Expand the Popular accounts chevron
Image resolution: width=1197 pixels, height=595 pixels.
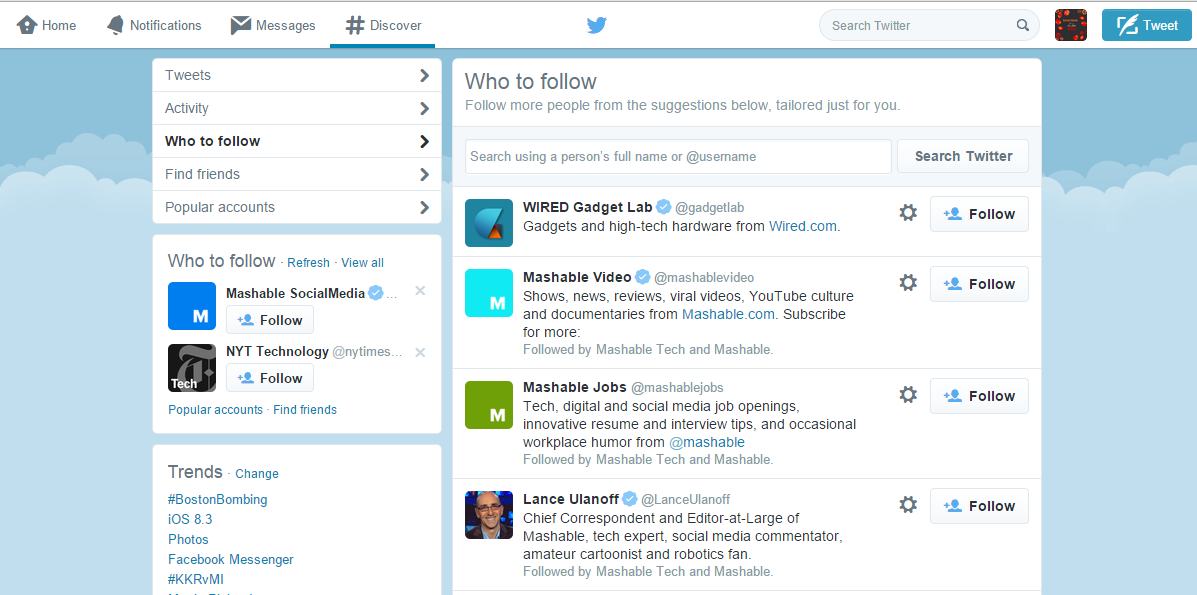coord(423,206)
